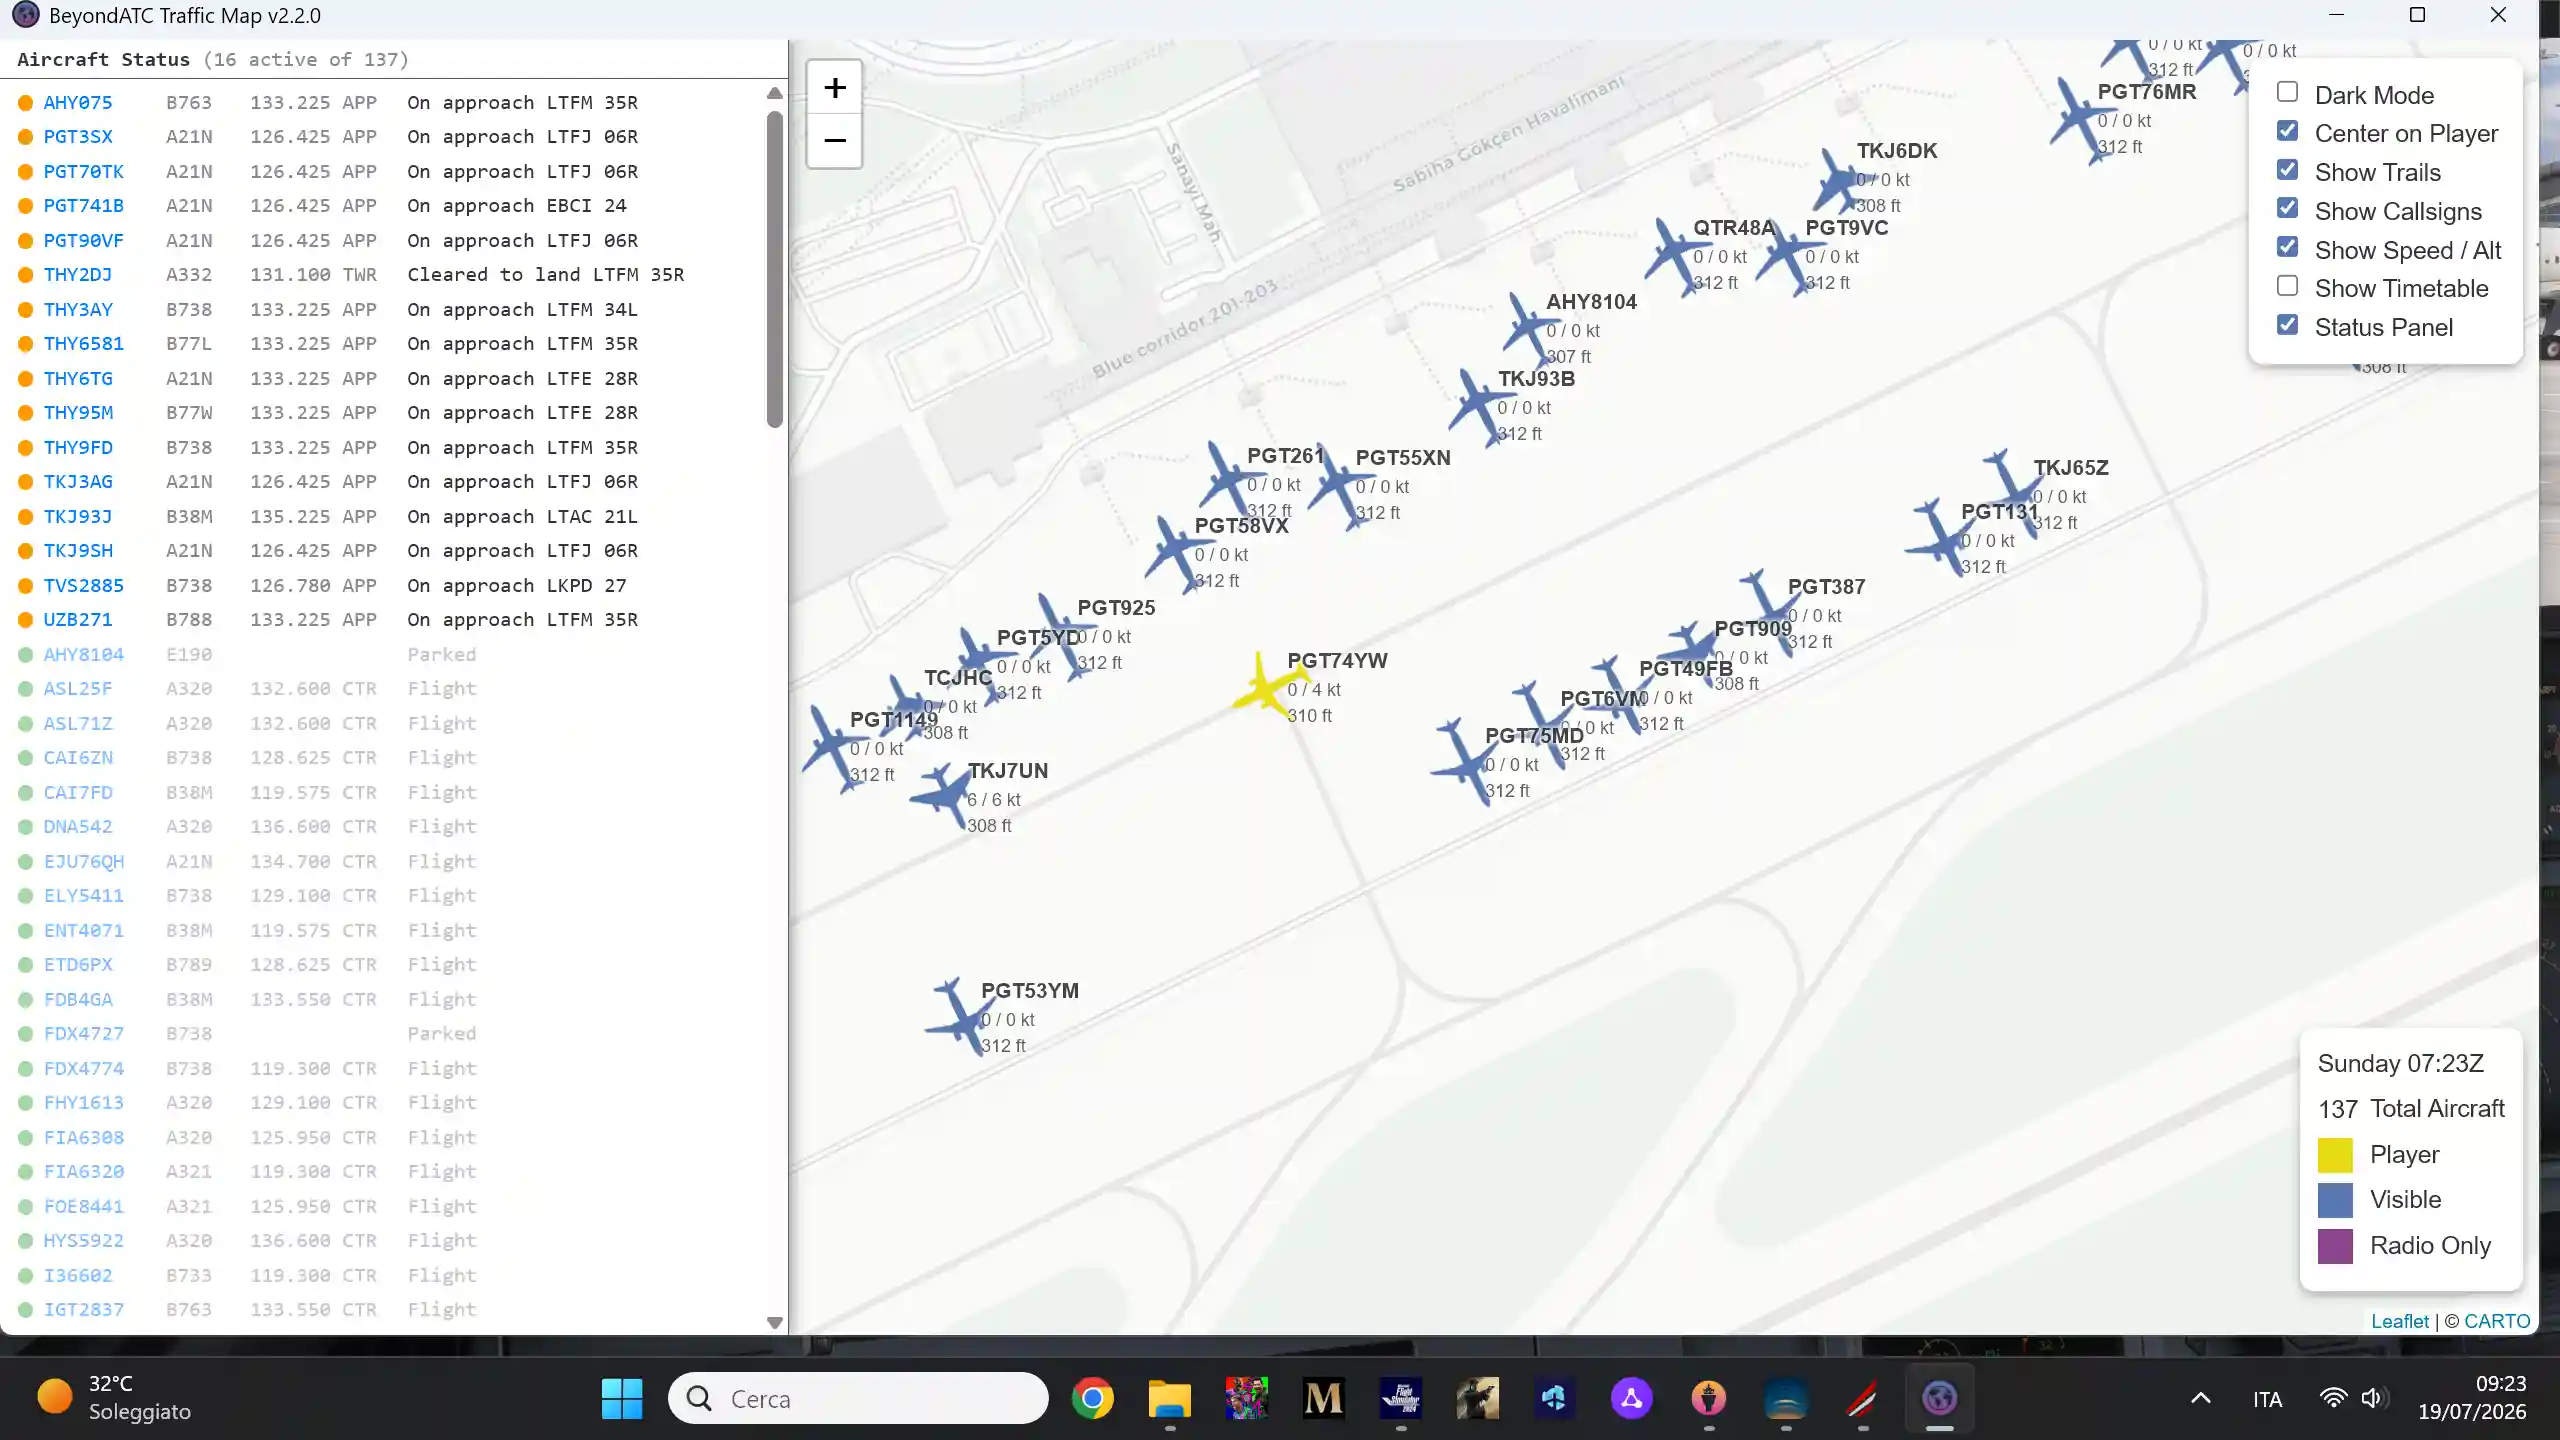
Task: Click the THY6581 callsign entry
Action: pos(84,343)
